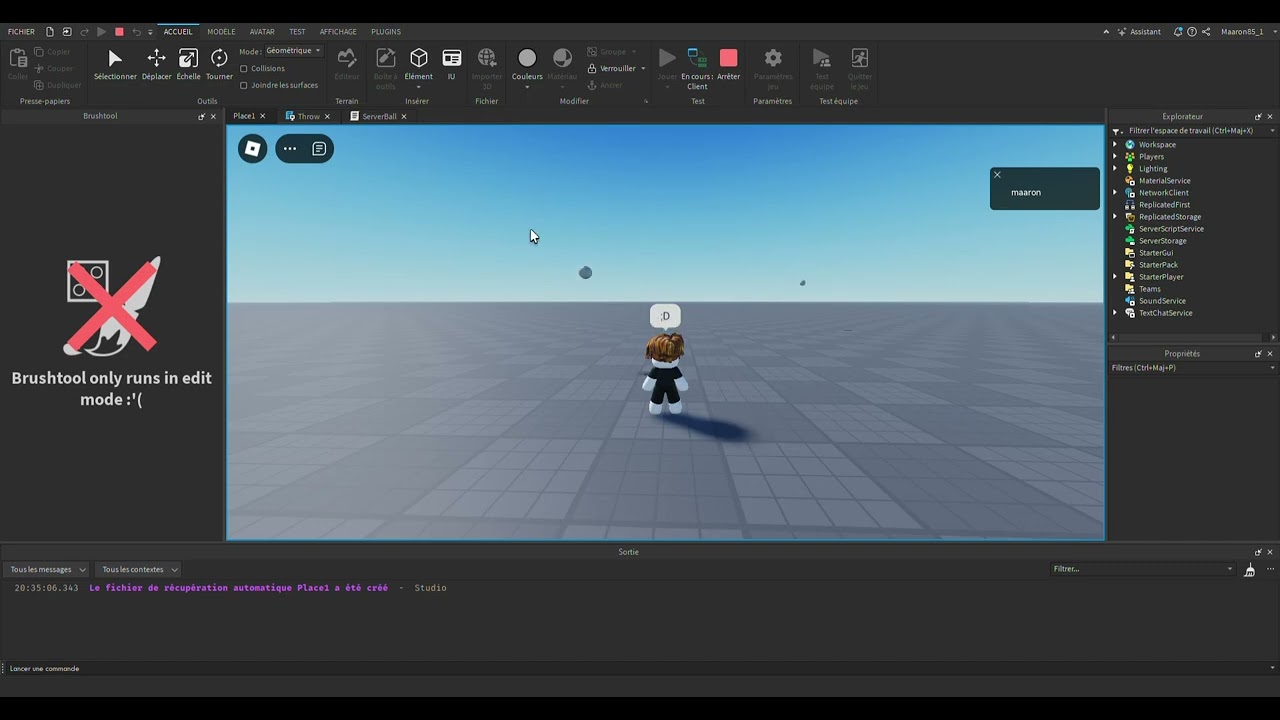Select StarterGui in the Explorer
The height and width of the screenshot is (720, 1280).
point(1155,253)
